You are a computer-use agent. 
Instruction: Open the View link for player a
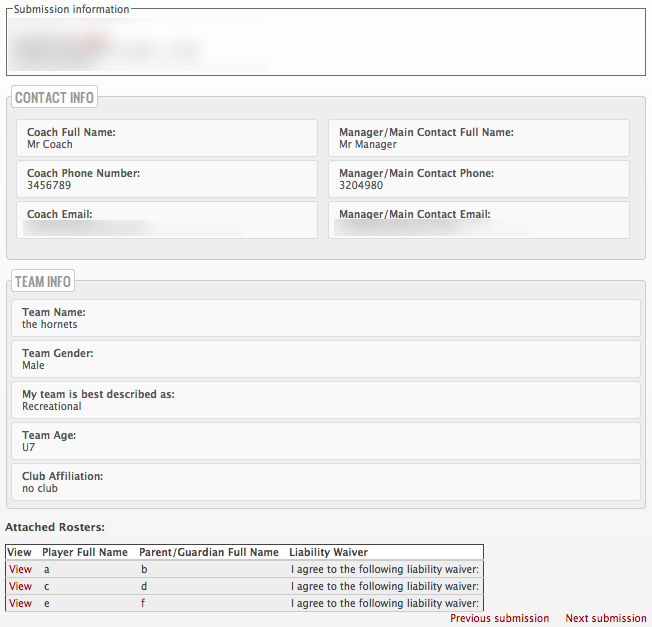20,569
